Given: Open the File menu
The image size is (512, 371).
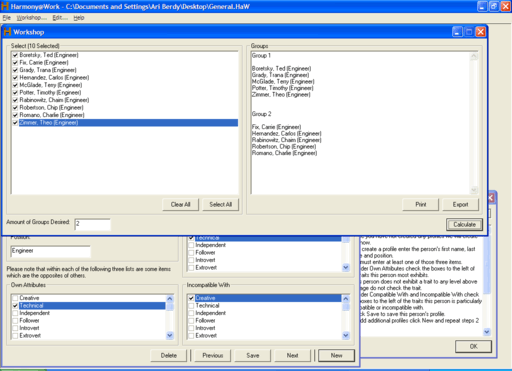Looking at the screenshot, I should pos(7,18).
